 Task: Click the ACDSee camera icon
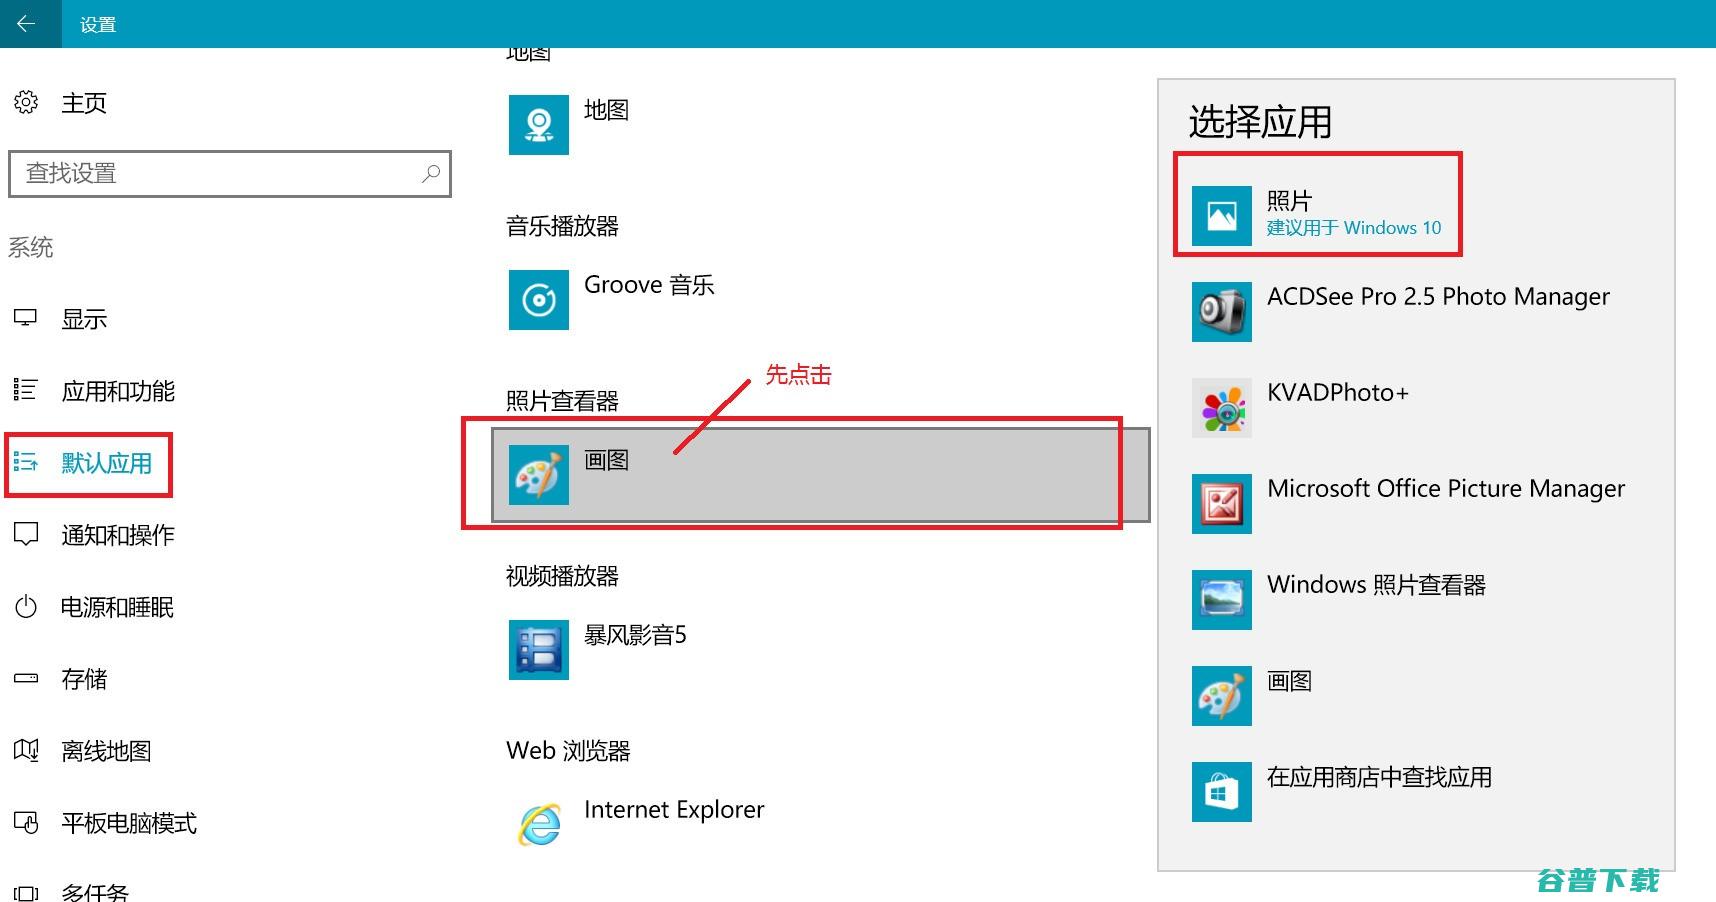coord(1222,312)
